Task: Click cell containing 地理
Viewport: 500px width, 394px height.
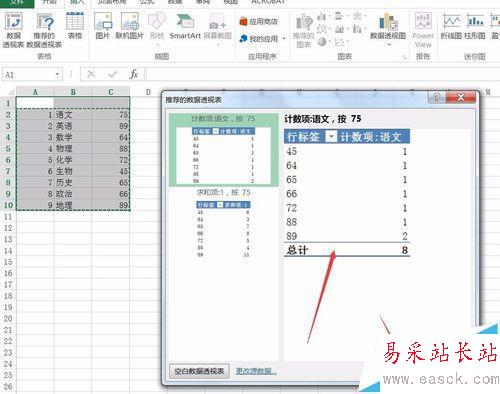Action: click(x=73, y=205)
